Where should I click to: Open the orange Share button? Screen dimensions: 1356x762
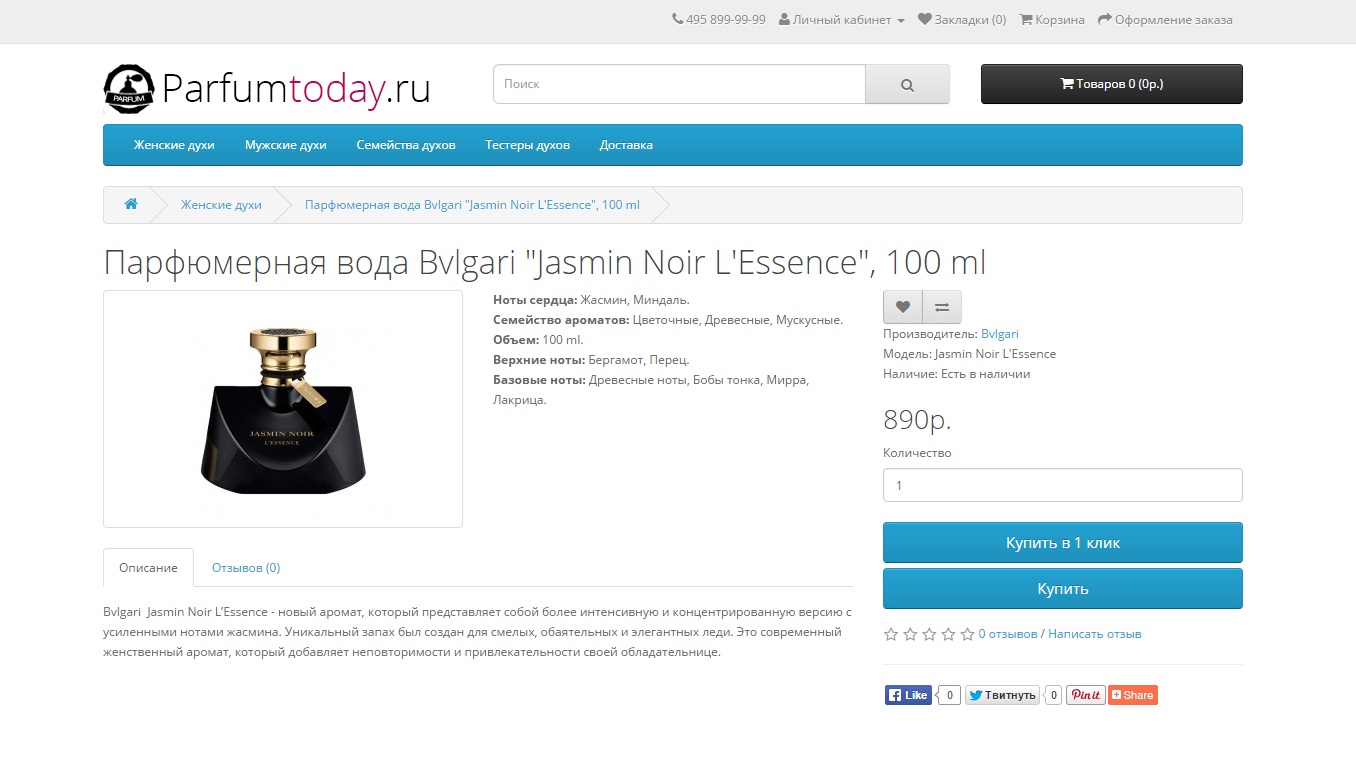[x=1133, y=695]
